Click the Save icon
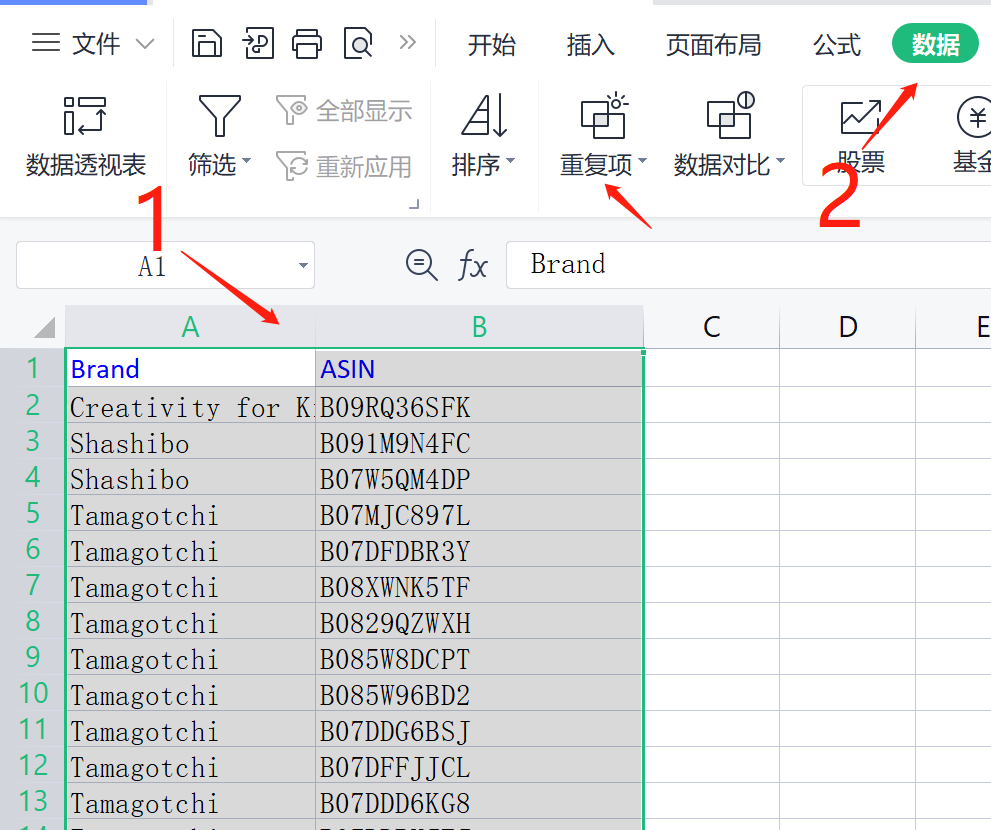The width and height of the screenshot is (991, 830). click(207, 44)
